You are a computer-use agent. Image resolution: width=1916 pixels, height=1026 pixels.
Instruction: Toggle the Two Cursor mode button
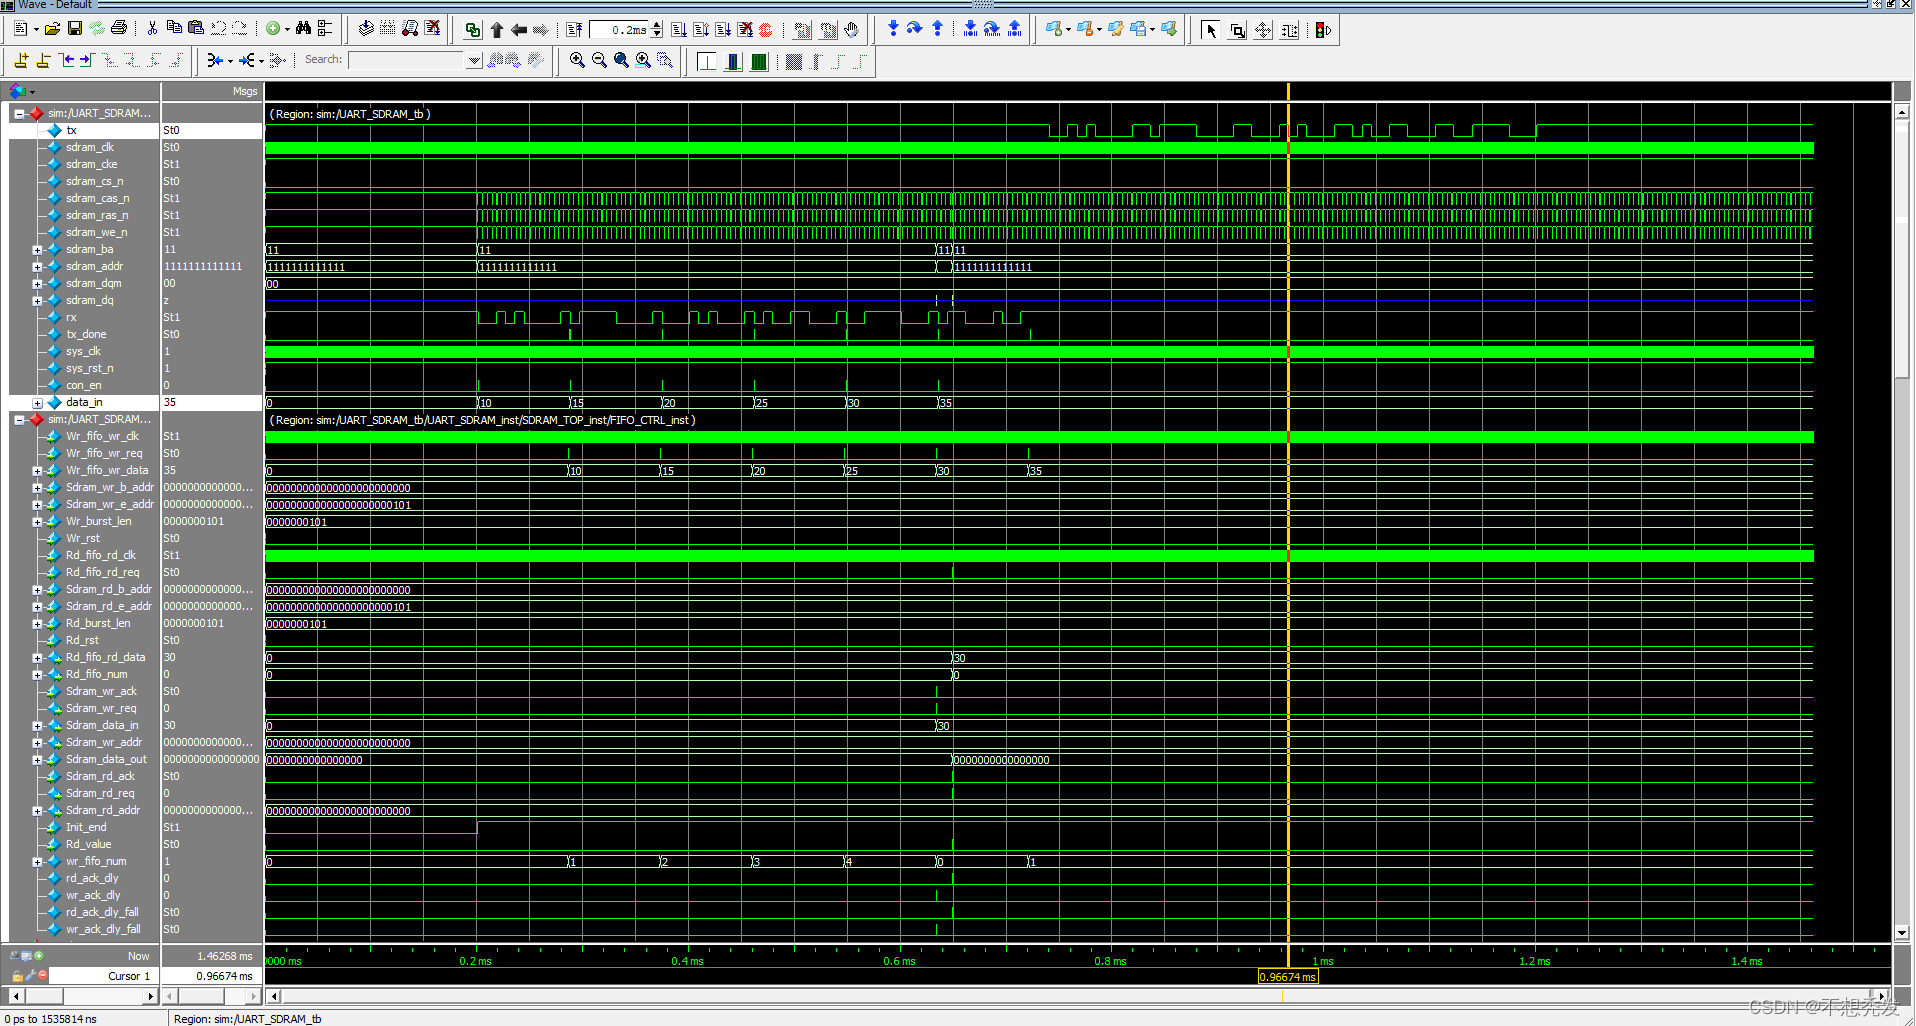1289,30
